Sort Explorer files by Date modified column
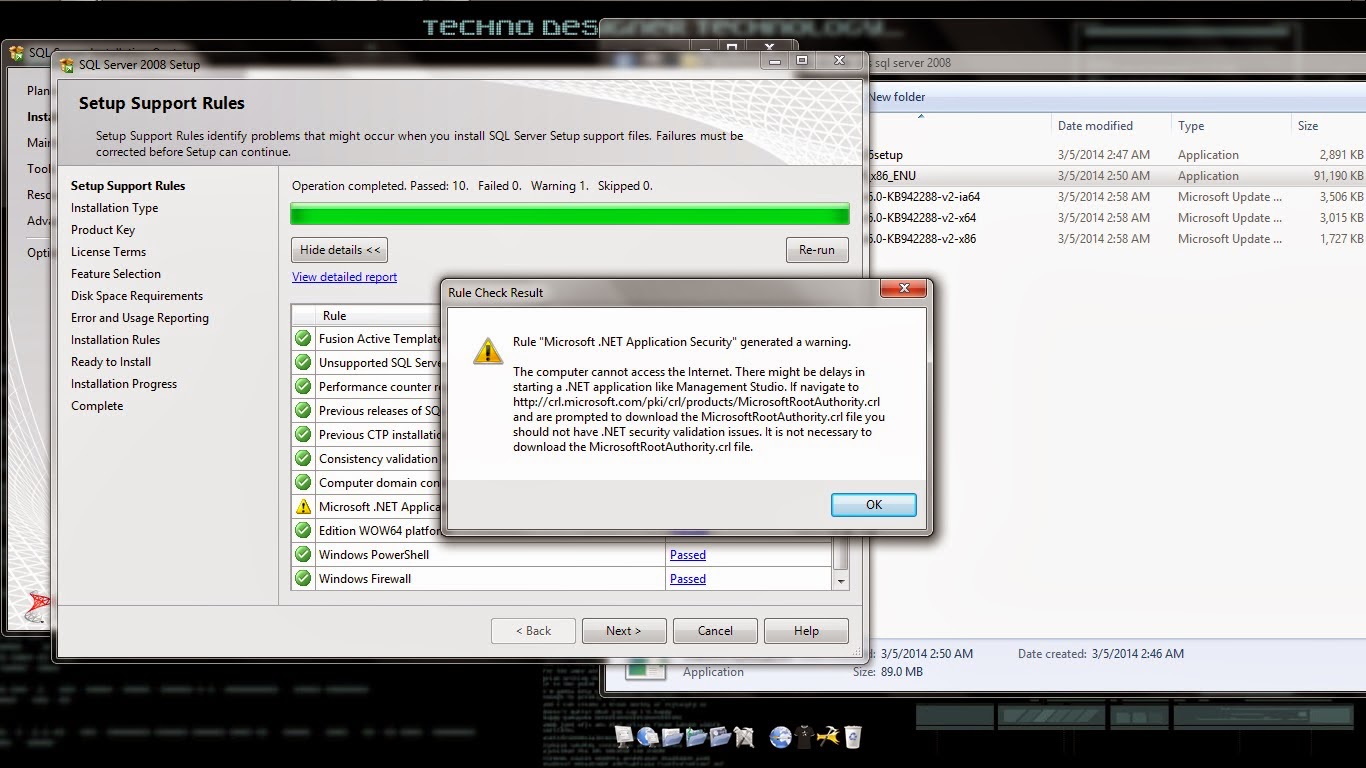The image size is (1366, 768). coord(1112,126)
